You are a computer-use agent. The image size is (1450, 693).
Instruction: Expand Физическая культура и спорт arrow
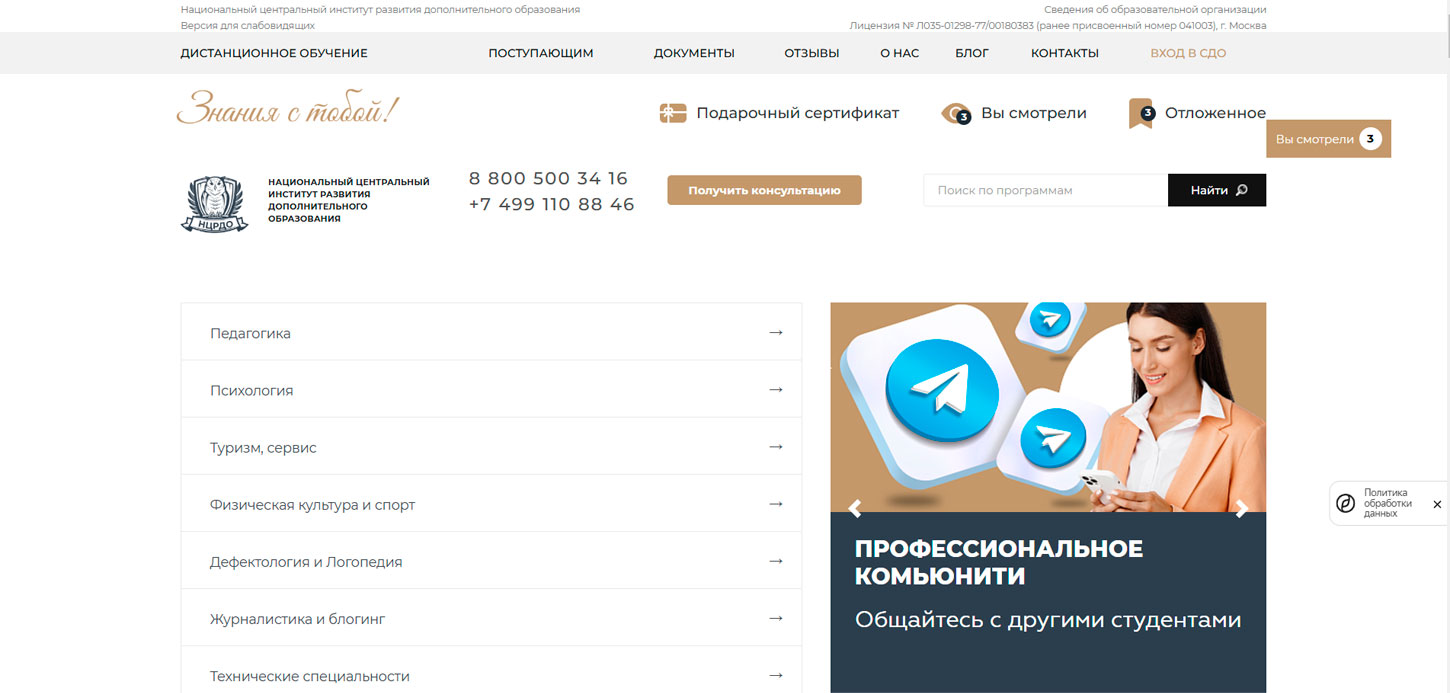776,504
